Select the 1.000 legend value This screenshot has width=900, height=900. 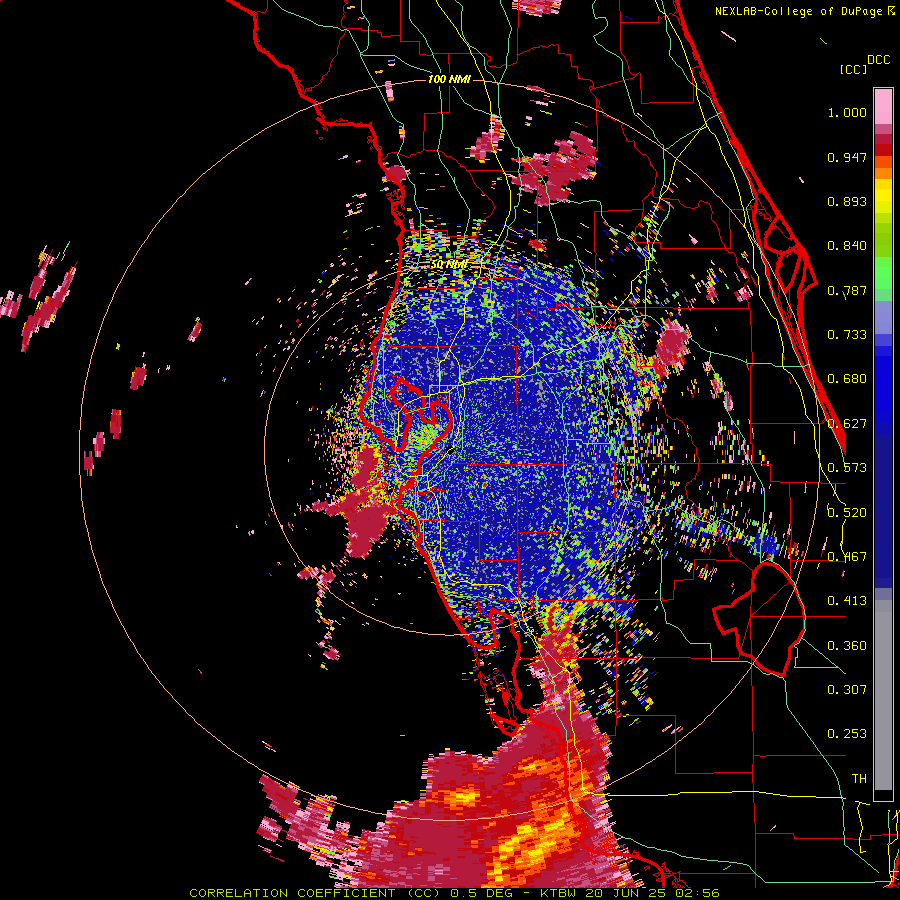[x=847, y=112]
